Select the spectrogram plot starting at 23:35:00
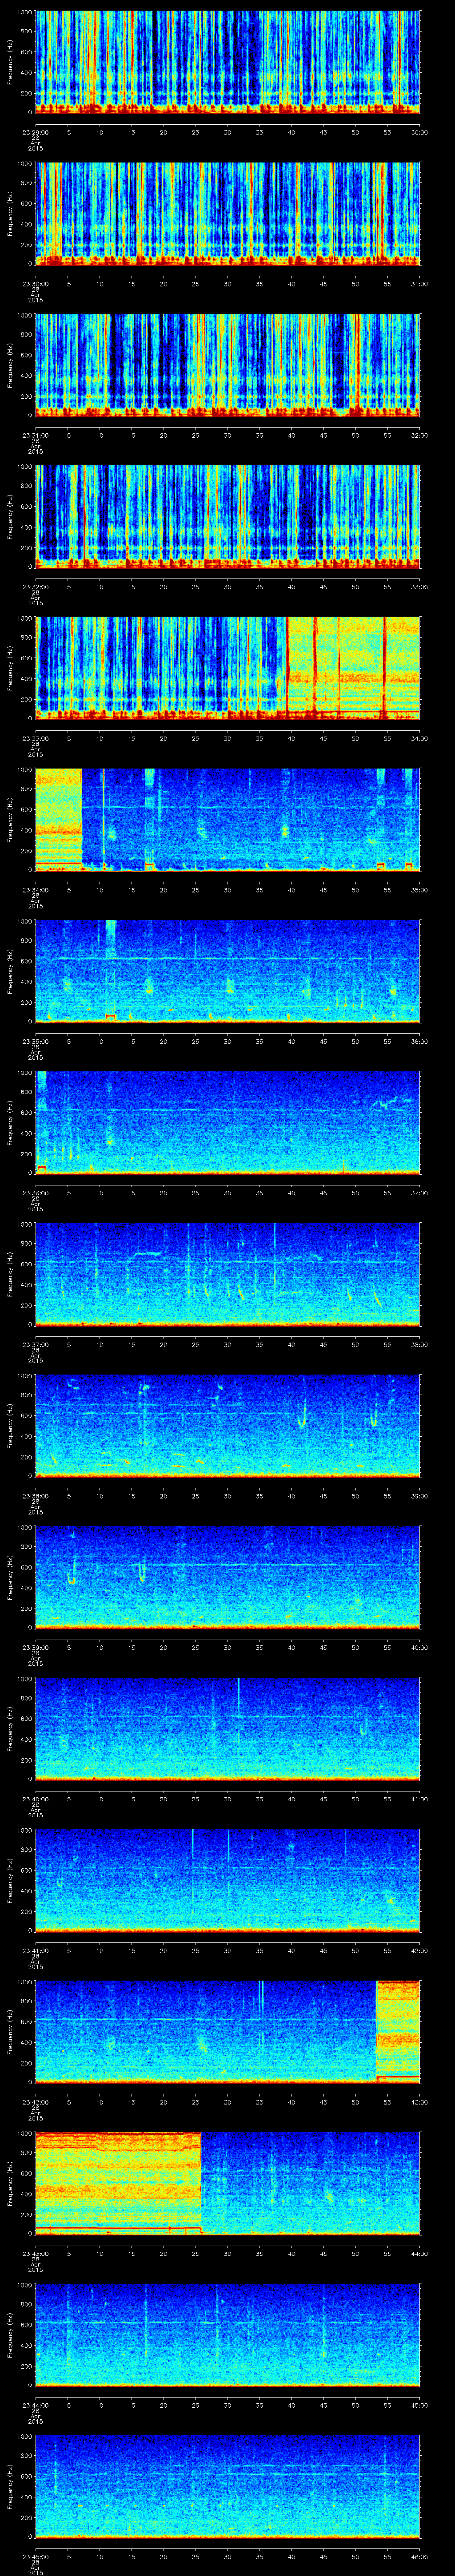 tap(227, 971)
